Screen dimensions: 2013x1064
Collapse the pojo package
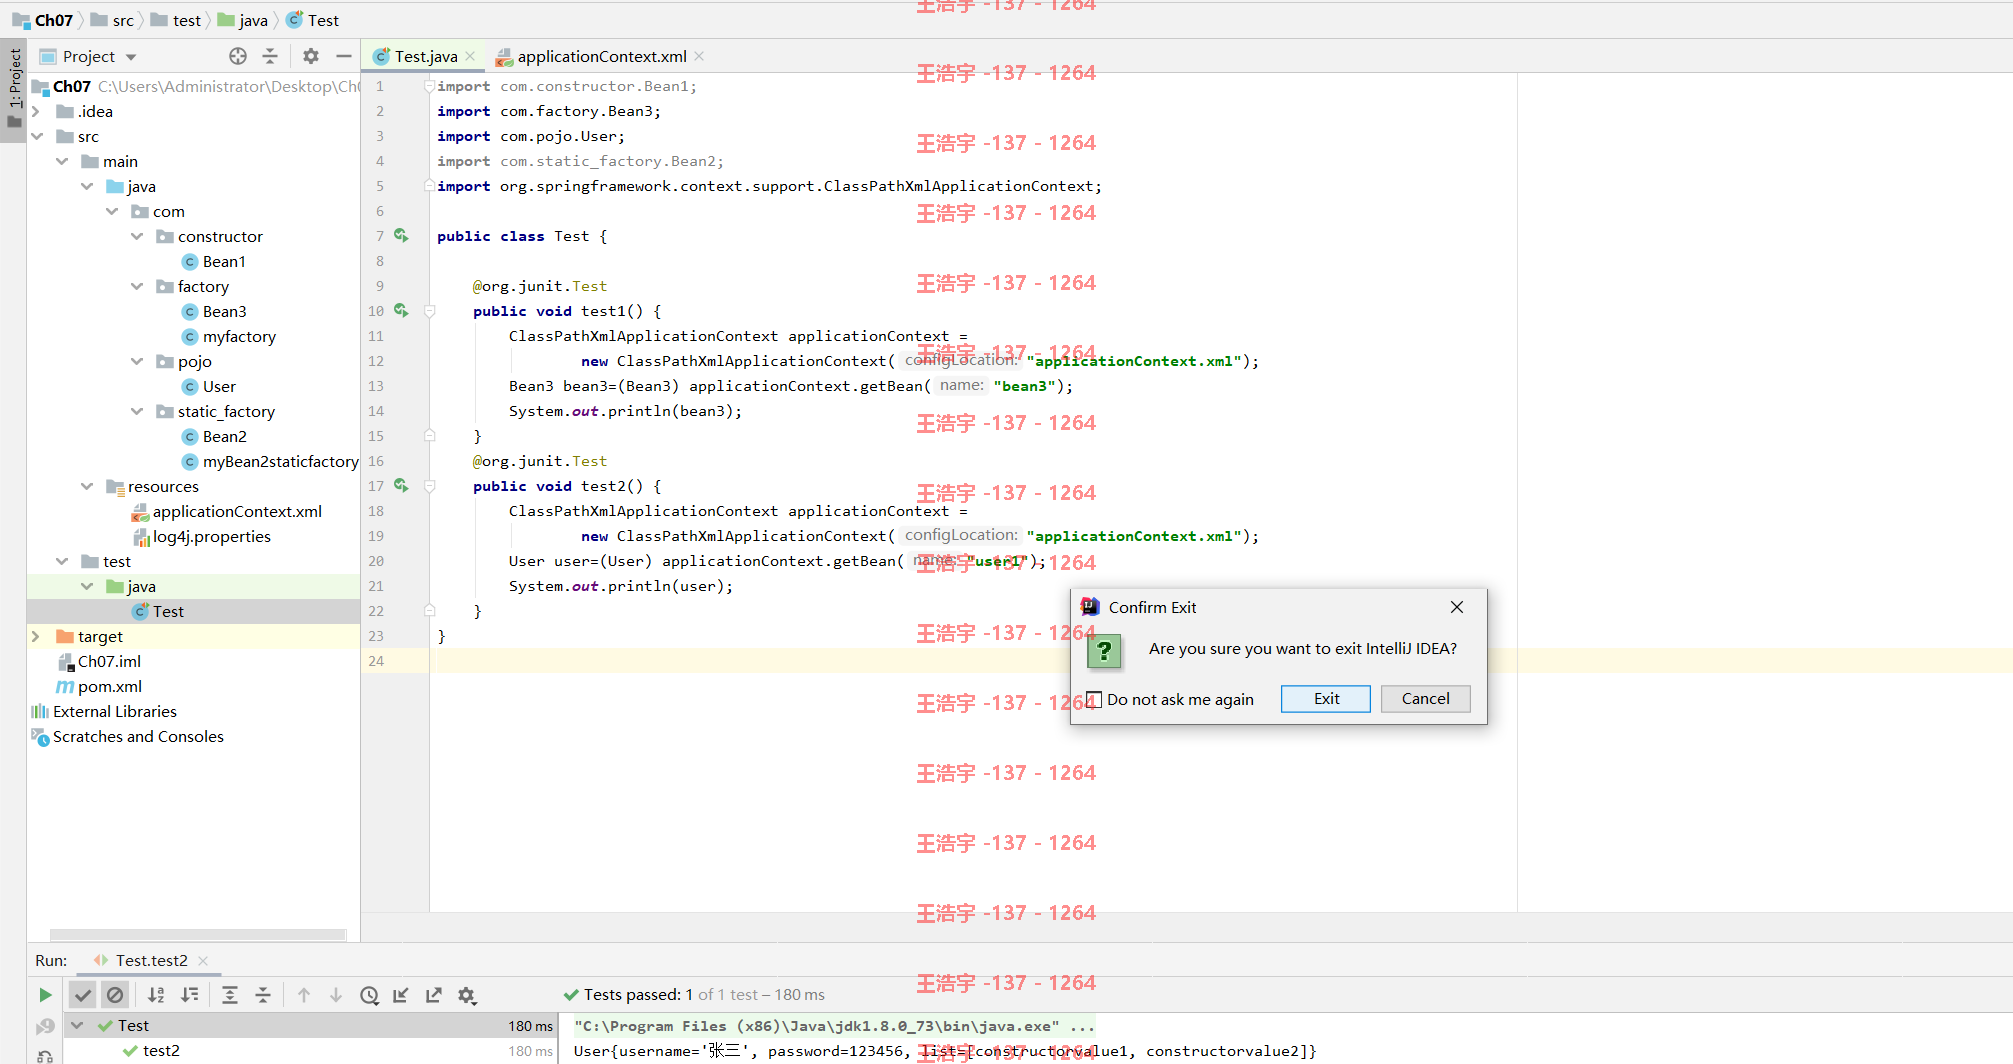[137, 361]
